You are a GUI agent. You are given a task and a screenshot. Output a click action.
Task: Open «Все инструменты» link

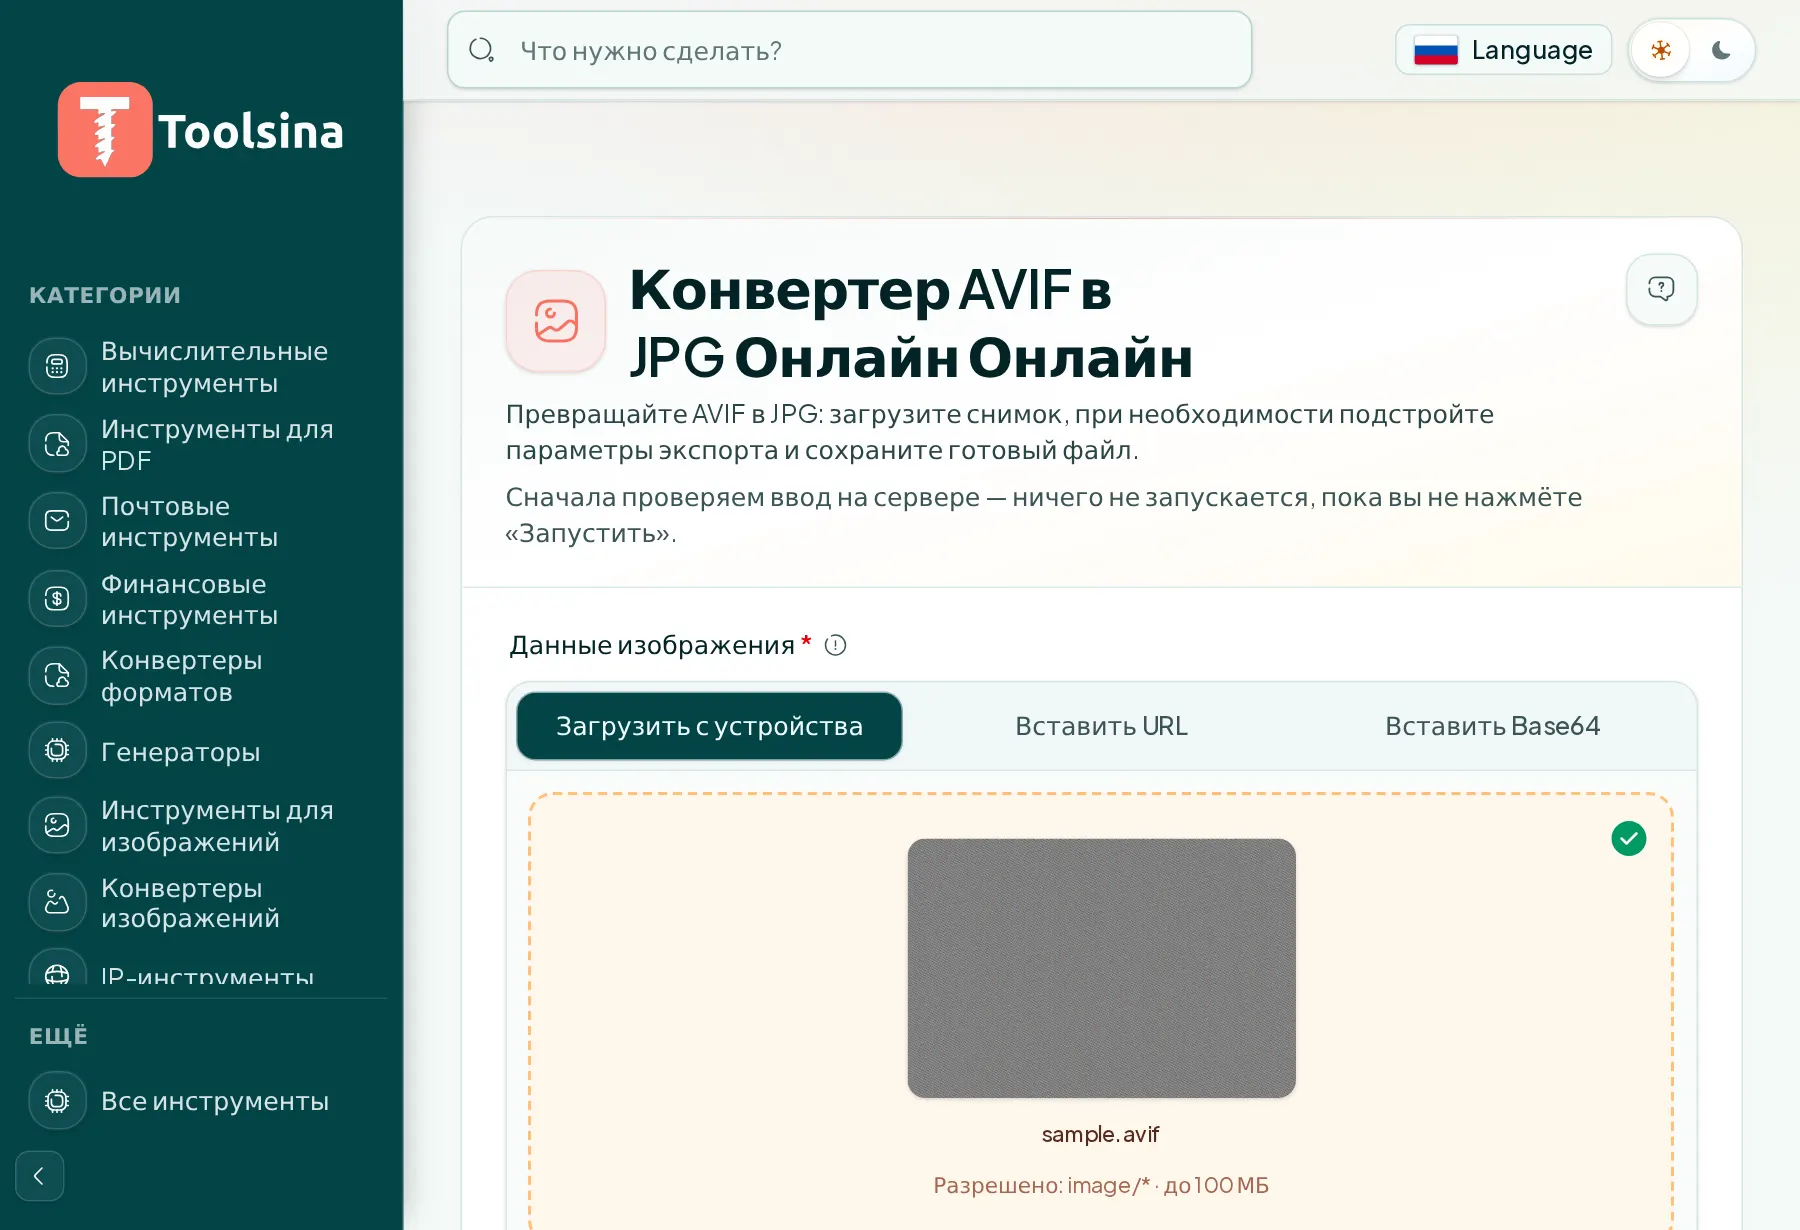(201, 1101)
